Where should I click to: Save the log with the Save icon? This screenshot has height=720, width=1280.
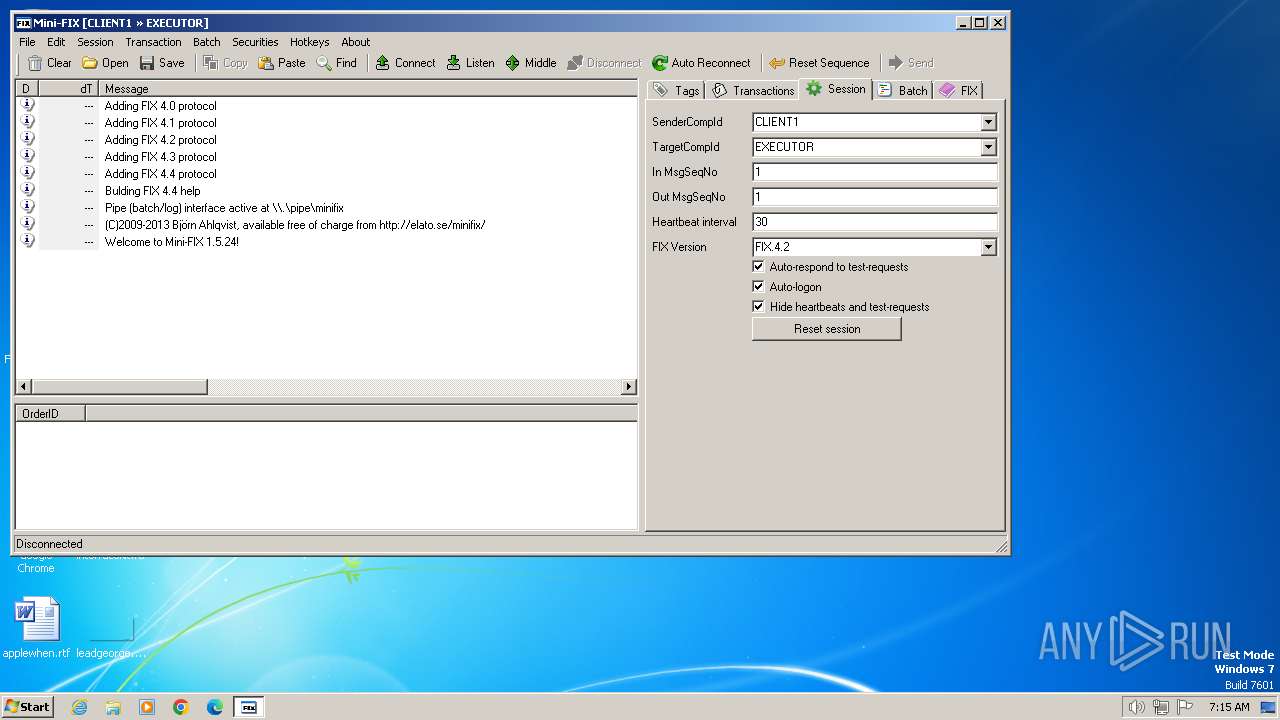[147, 63]
